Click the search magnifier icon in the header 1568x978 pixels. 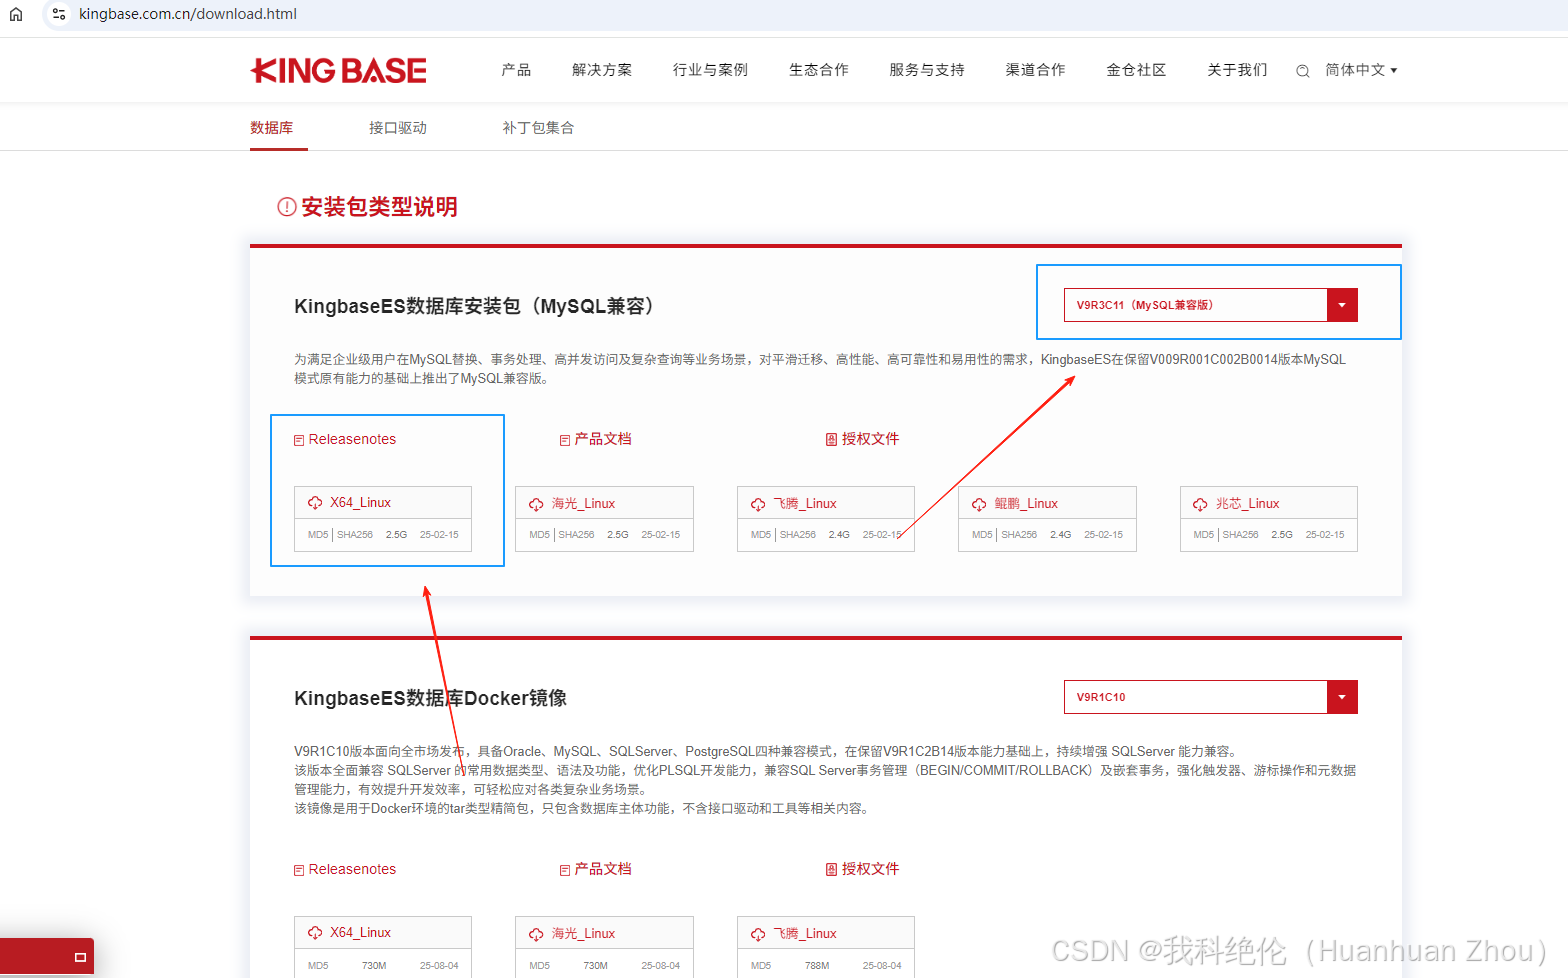1303,71
